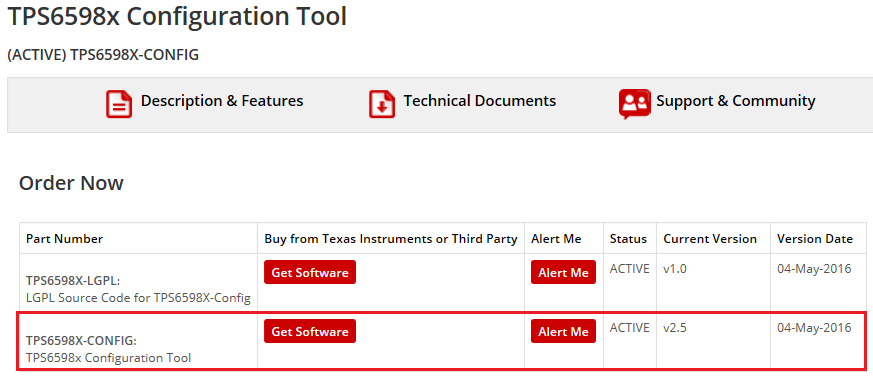Click Alert Me for TPS6598X-LGPL row

(563, 273)
